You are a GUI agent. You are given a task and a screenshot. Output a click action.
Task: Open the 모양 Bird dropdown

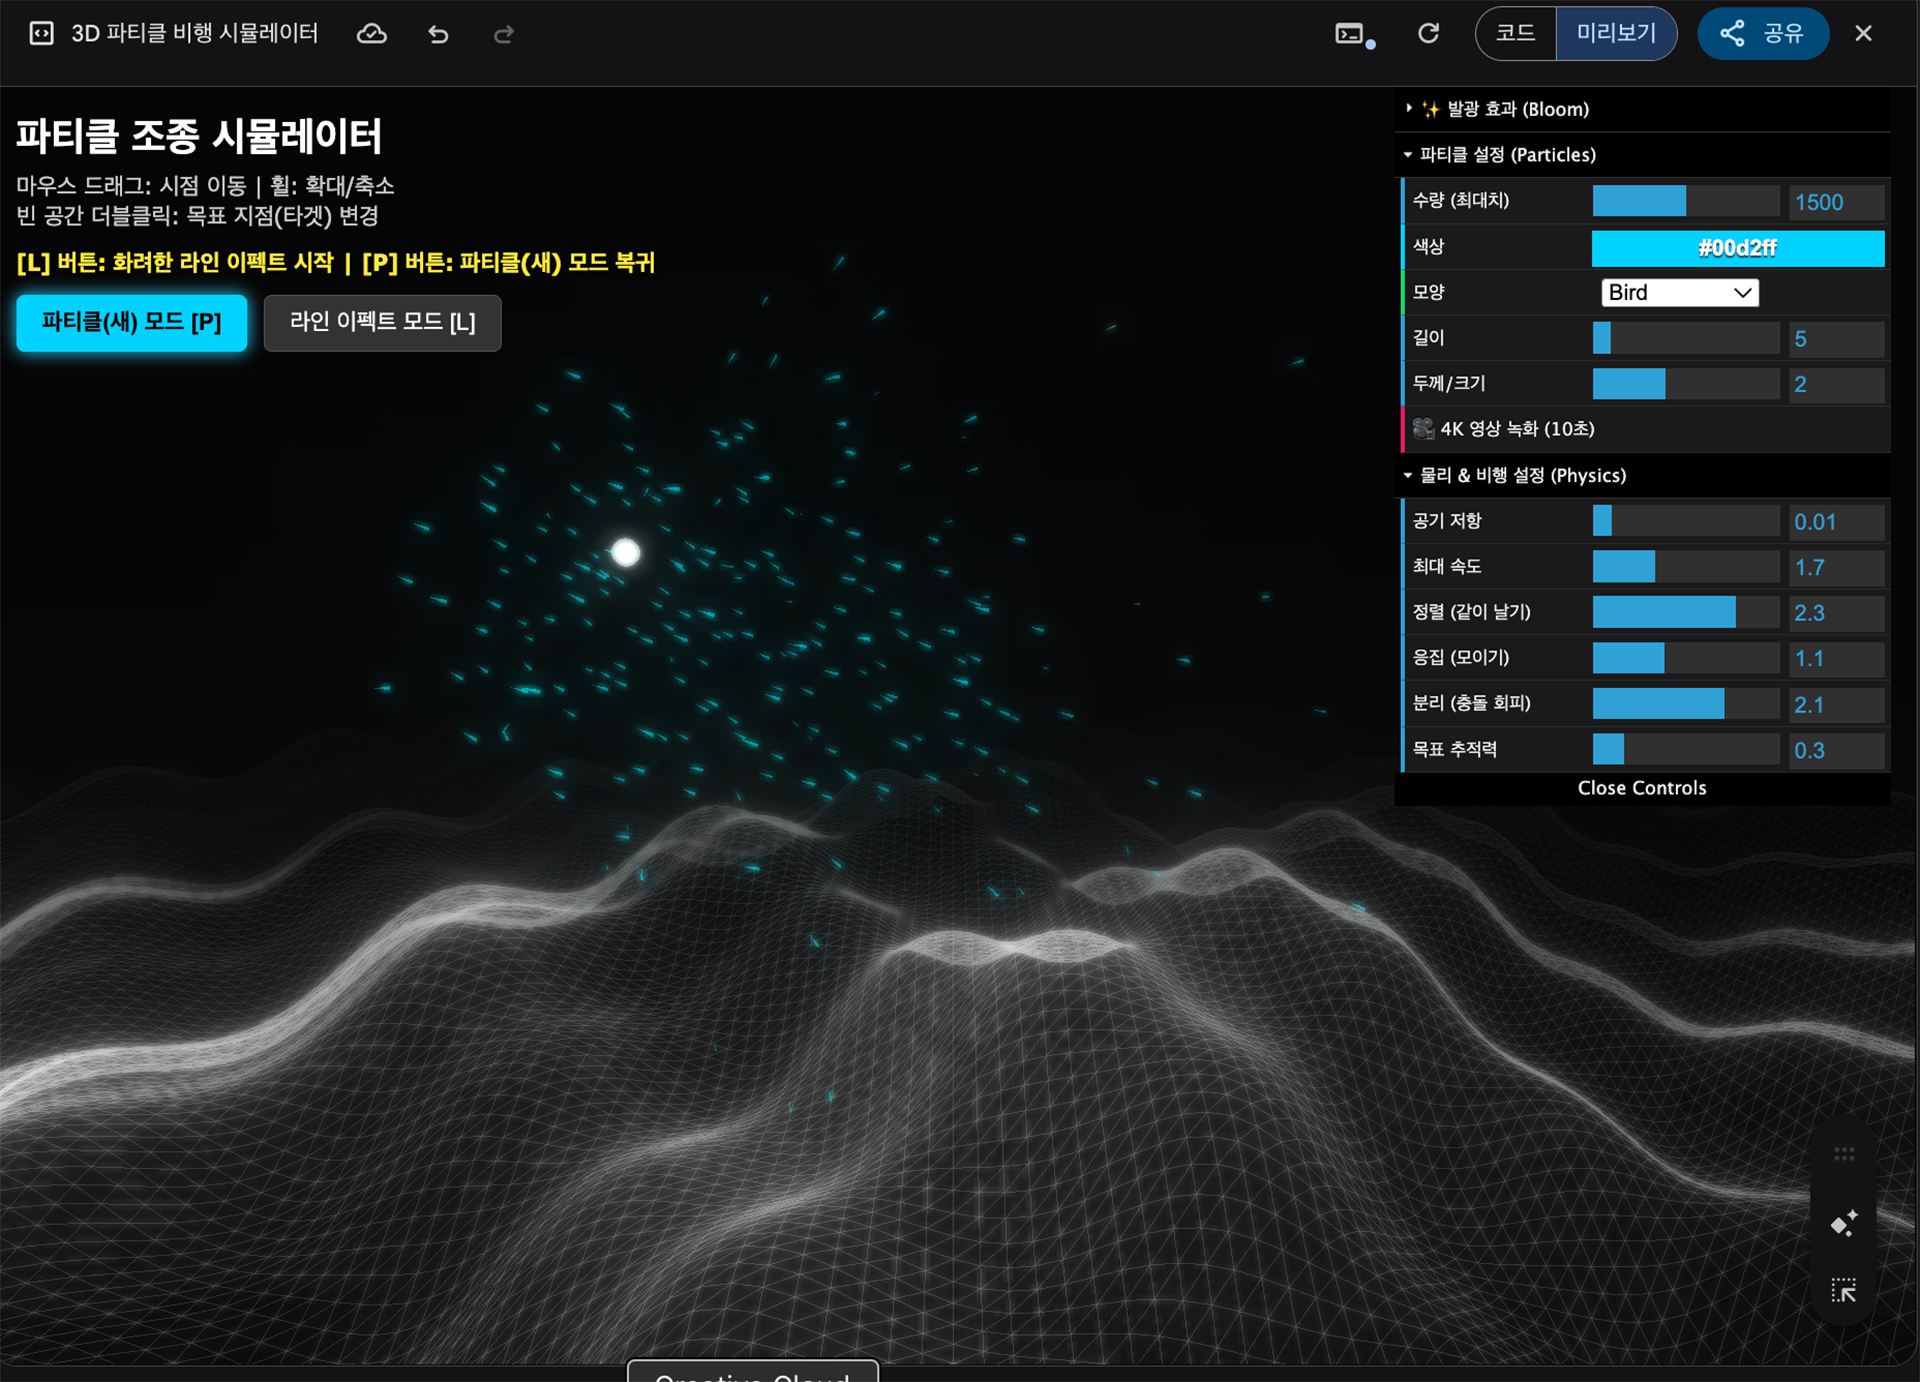pyautogui.click(x=1679, y=293)
